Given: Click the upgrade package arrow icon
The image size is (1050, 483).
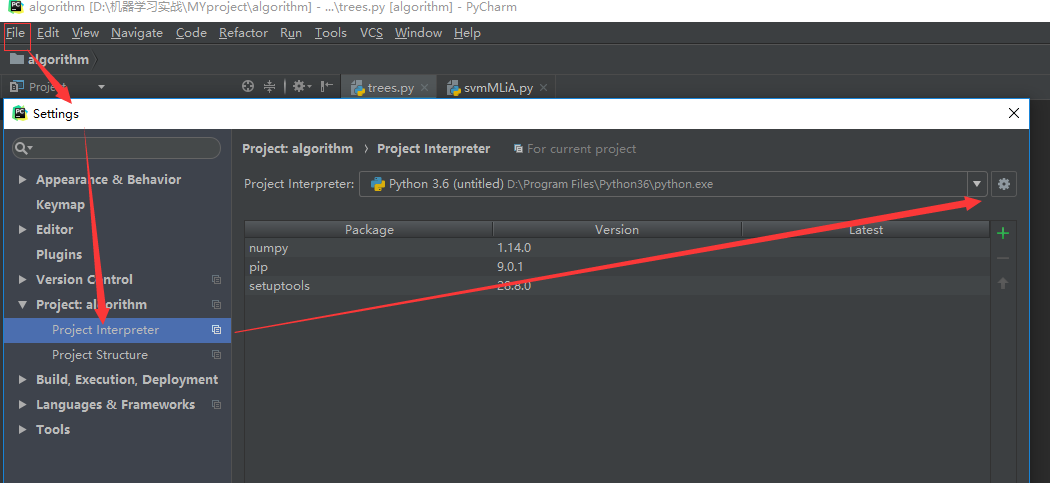Looking at the screenshot, I should pyautogui.click(x=1002, y=283).
